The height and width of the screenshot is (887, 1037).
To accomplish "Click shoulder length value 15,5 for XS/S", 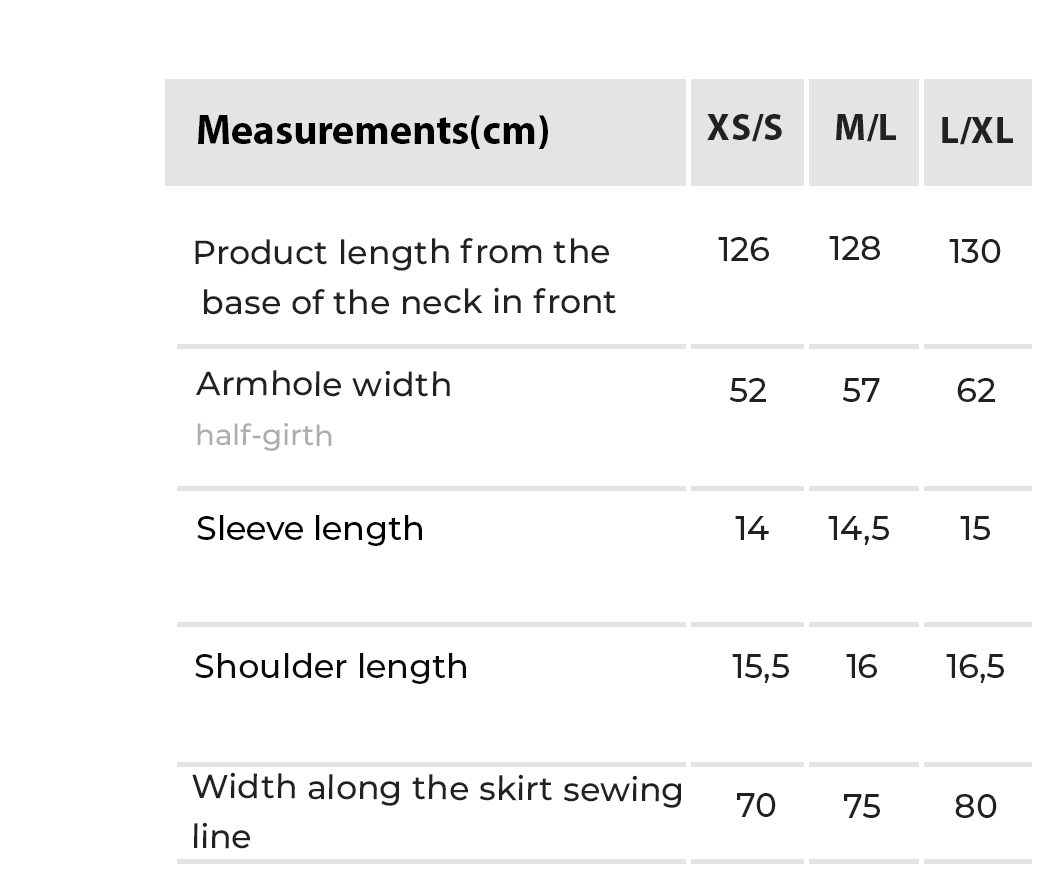I will [761, 667].
